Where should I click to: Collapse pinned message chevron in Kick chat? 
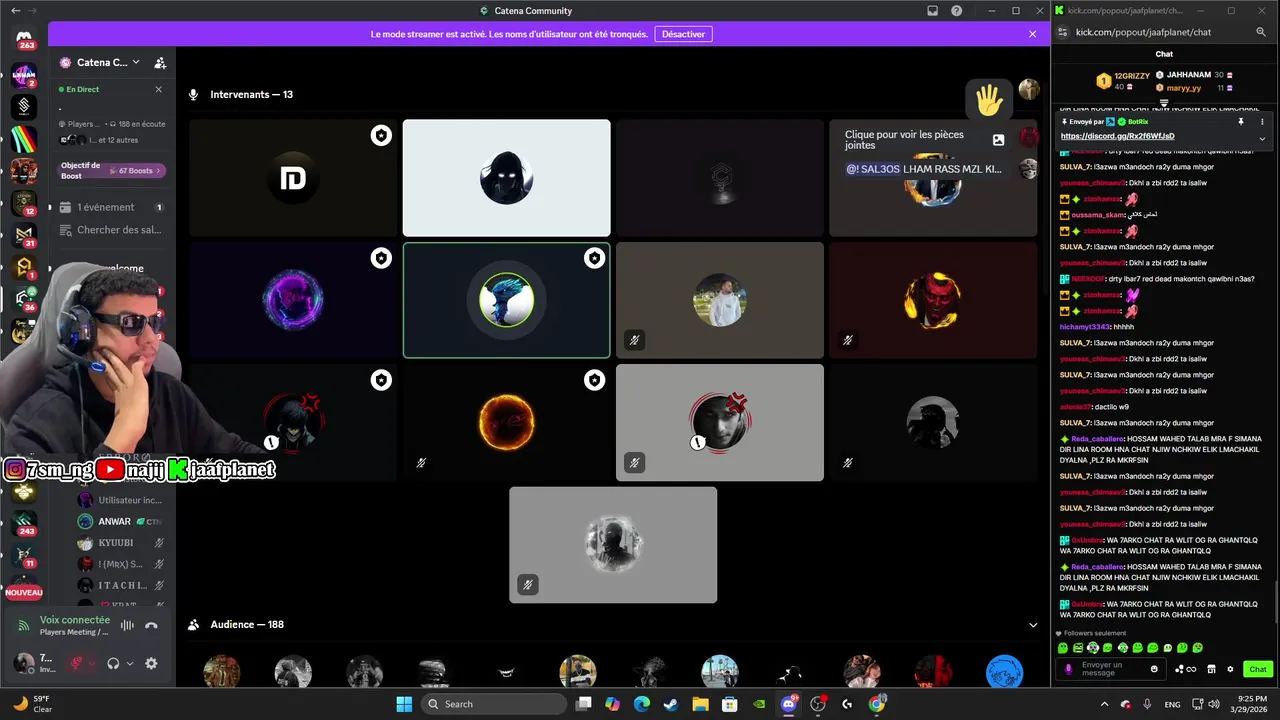coord(1262,138)
